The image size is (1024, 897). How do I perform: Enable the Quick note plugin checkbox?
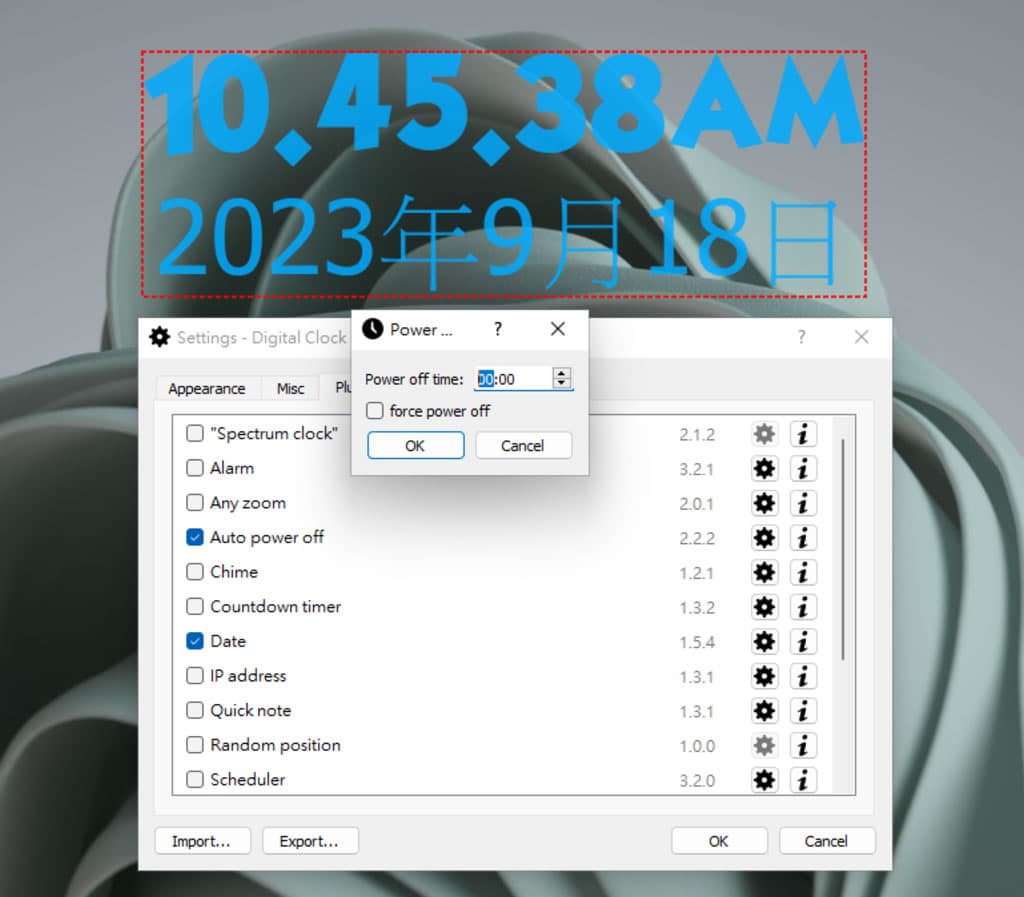(x=195, y=710)
